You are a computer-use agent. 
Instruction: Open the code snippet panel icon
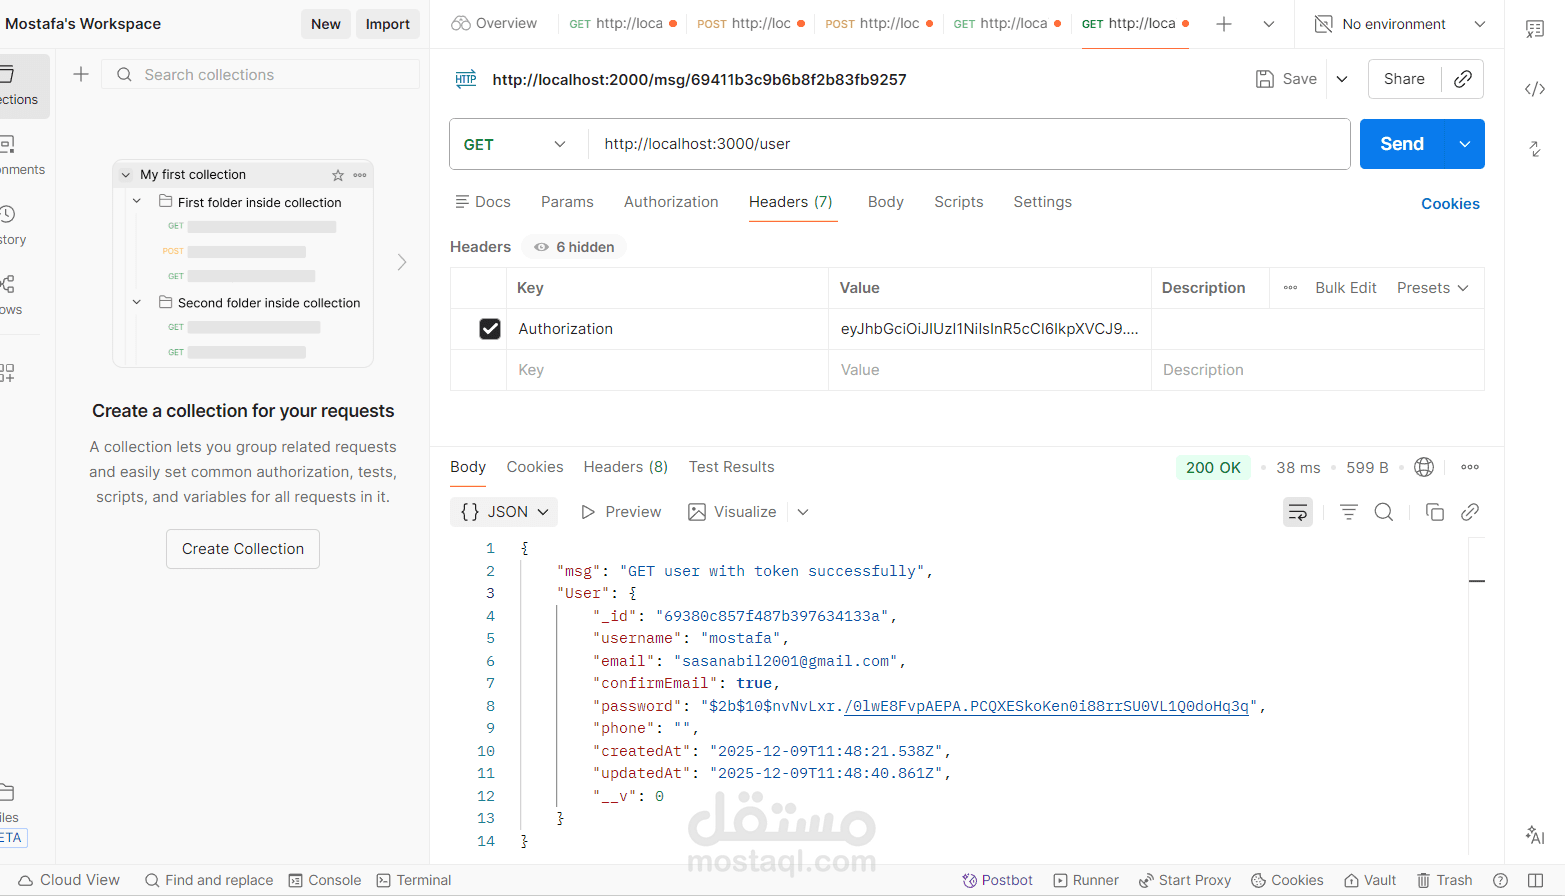(1534, 89)
